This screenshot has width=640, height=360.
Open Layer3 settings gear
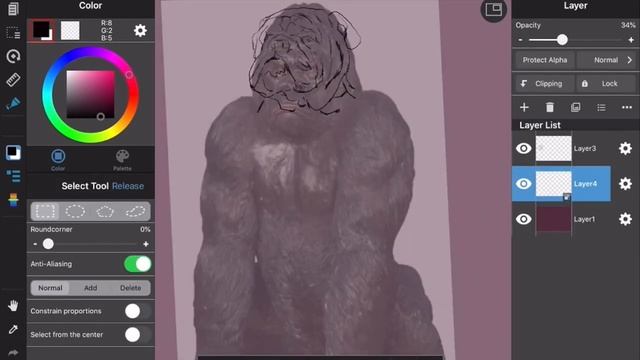625,149
